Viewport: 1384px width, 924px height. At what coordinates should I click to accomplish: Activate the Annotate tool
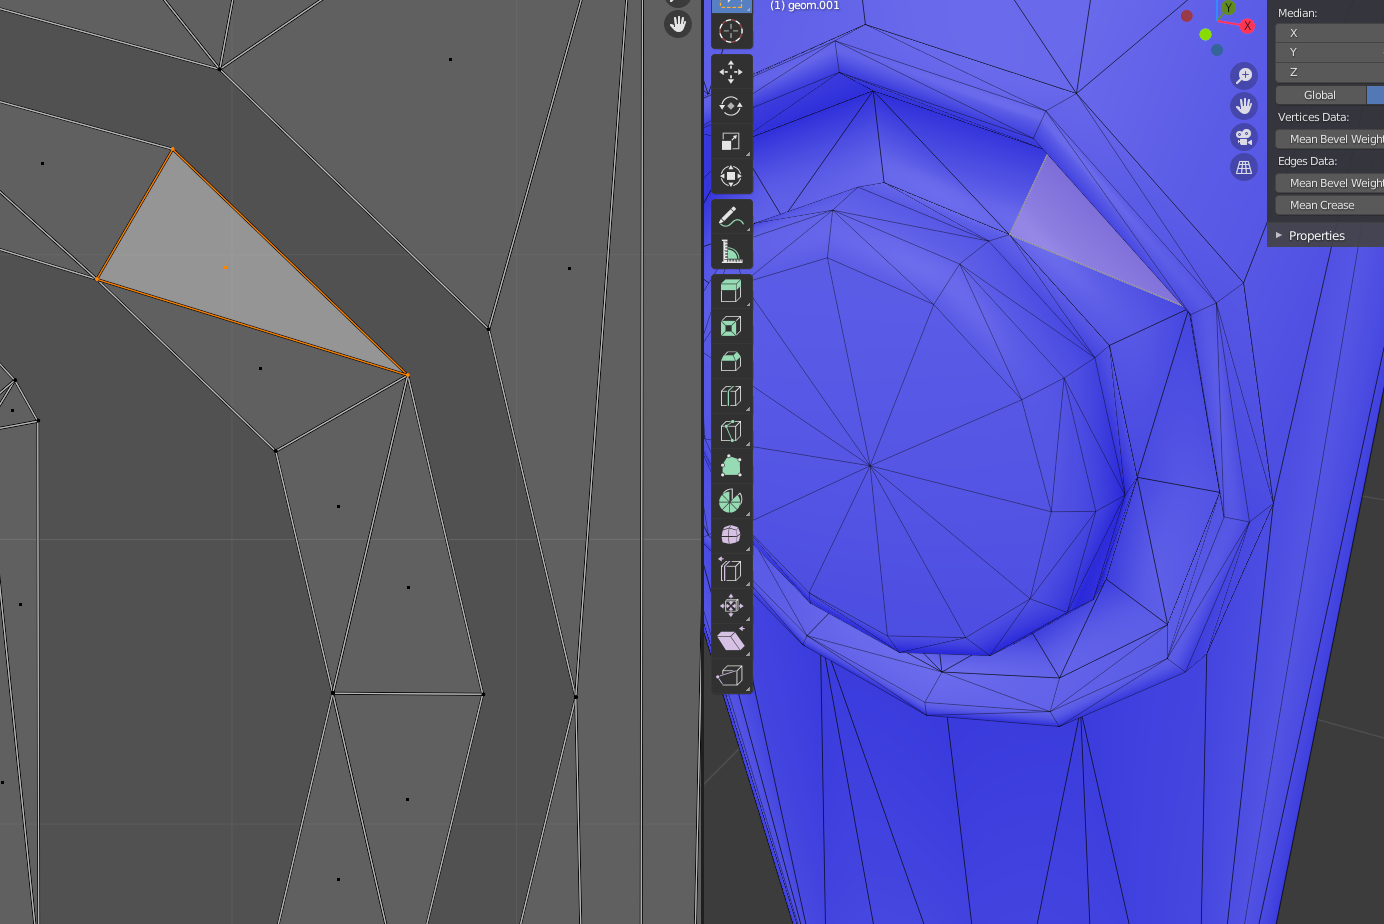[731, 216]
